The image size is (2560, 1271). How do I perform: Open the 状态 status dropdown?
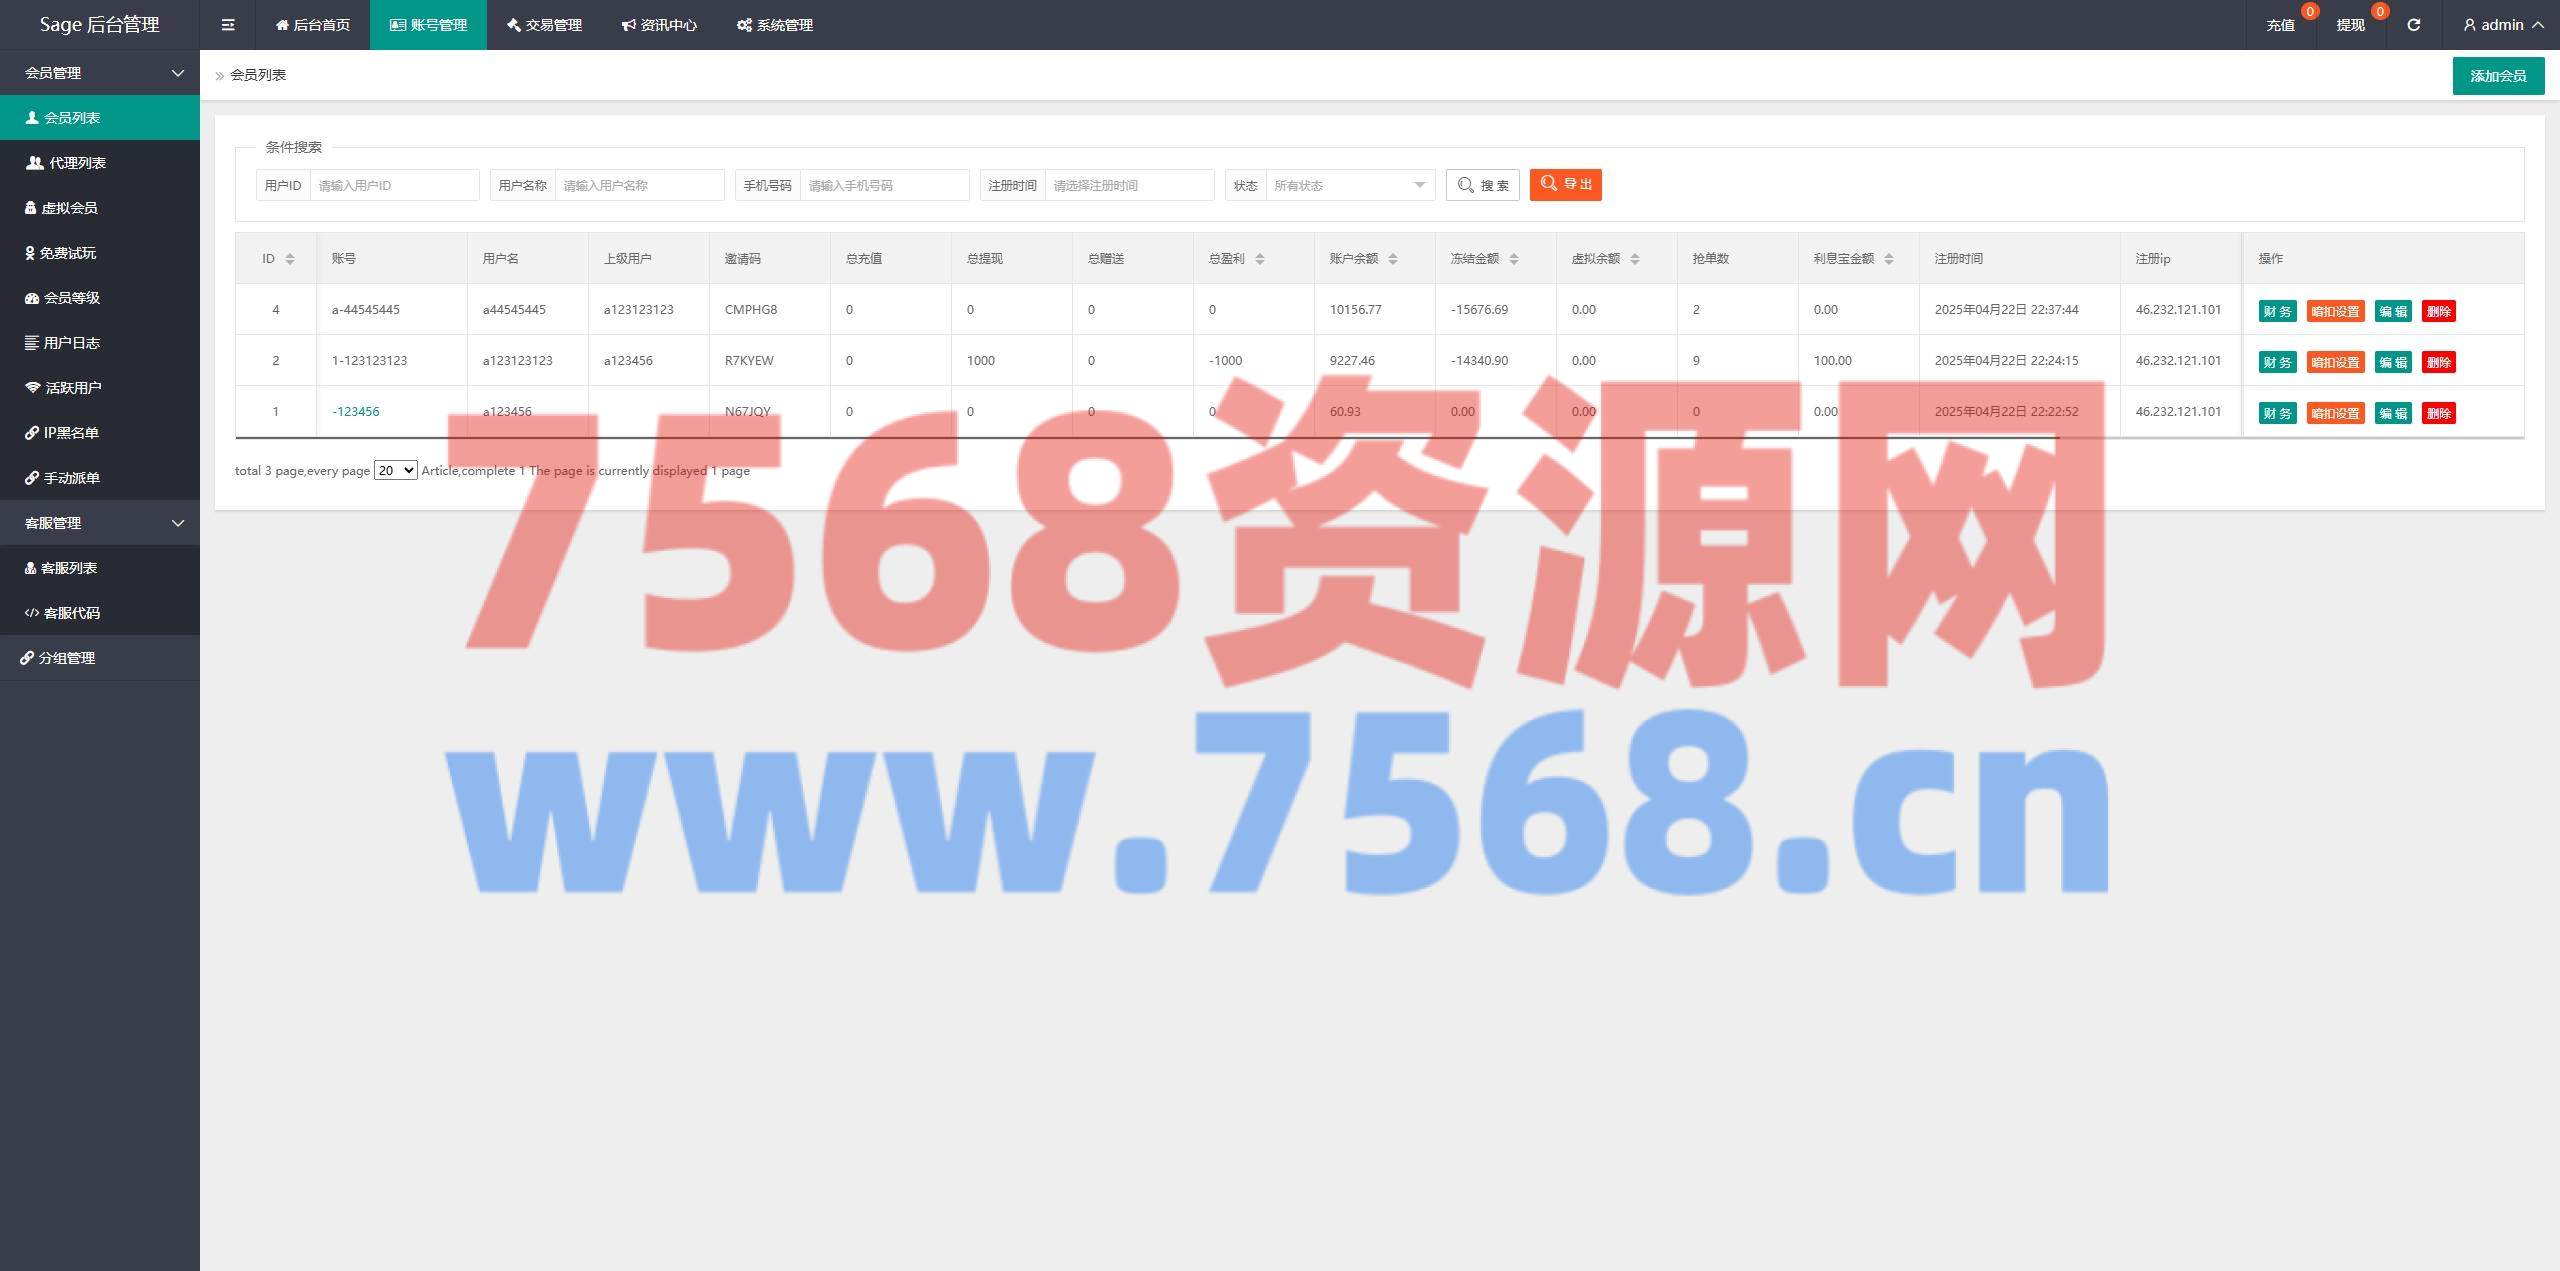tap(1349, 185)
